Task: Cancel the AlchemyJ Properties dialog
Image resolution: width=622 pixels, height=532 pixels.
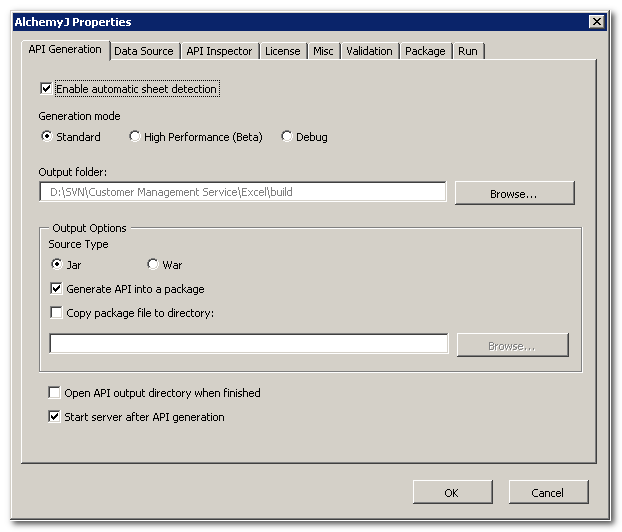Action: tap(549, 492)
